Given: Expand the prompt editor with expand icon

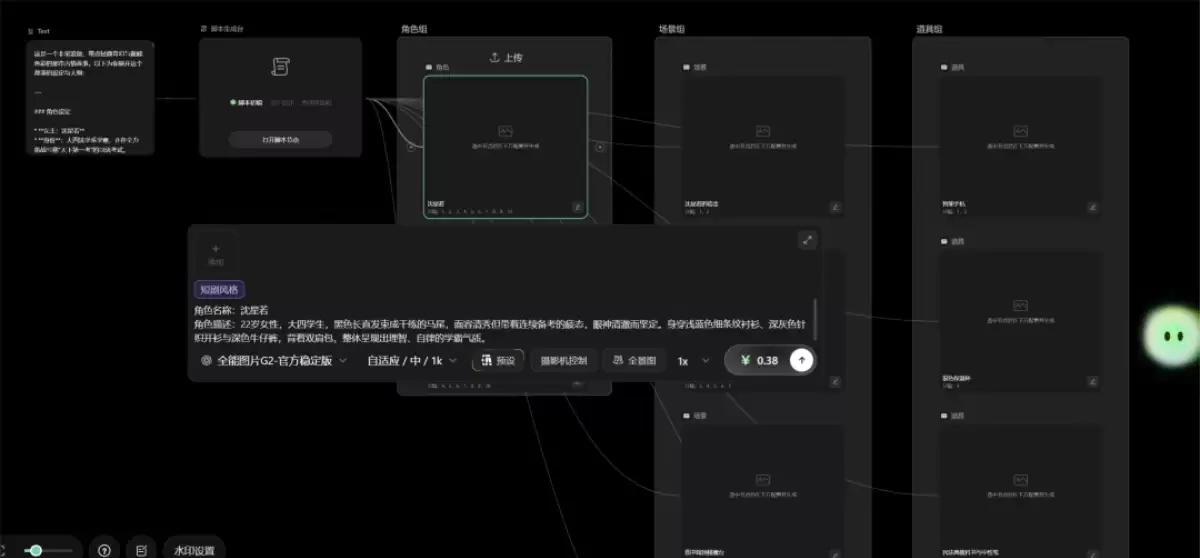Looking at the screenshot, I should point(807,240).
